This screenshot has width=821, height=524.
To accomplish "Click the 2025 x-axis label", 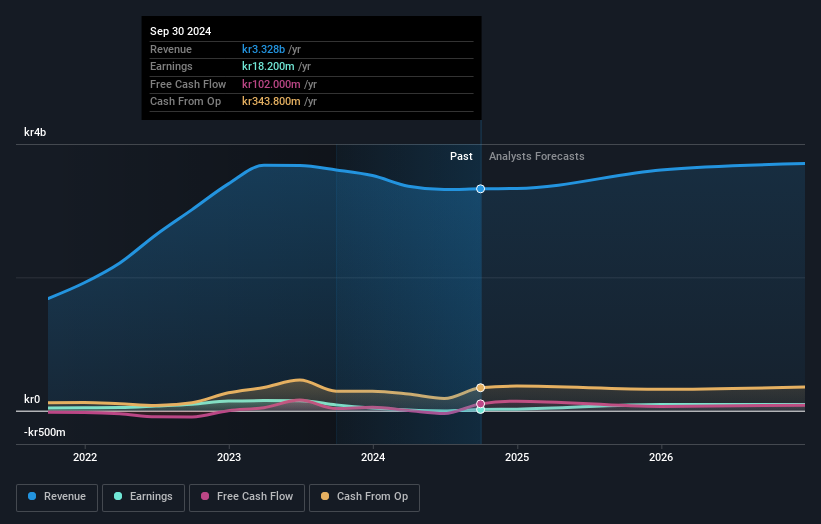I will (x=517, y=458).
